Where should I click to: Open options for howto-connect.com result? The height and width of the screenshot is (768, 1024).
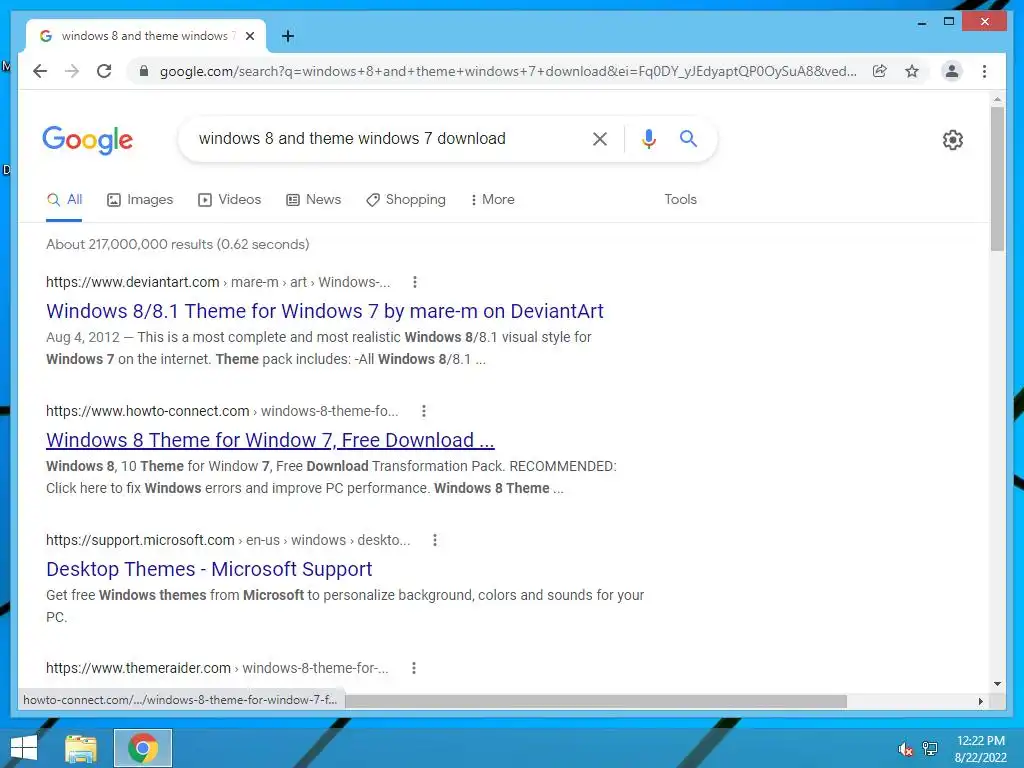[424, 411]
